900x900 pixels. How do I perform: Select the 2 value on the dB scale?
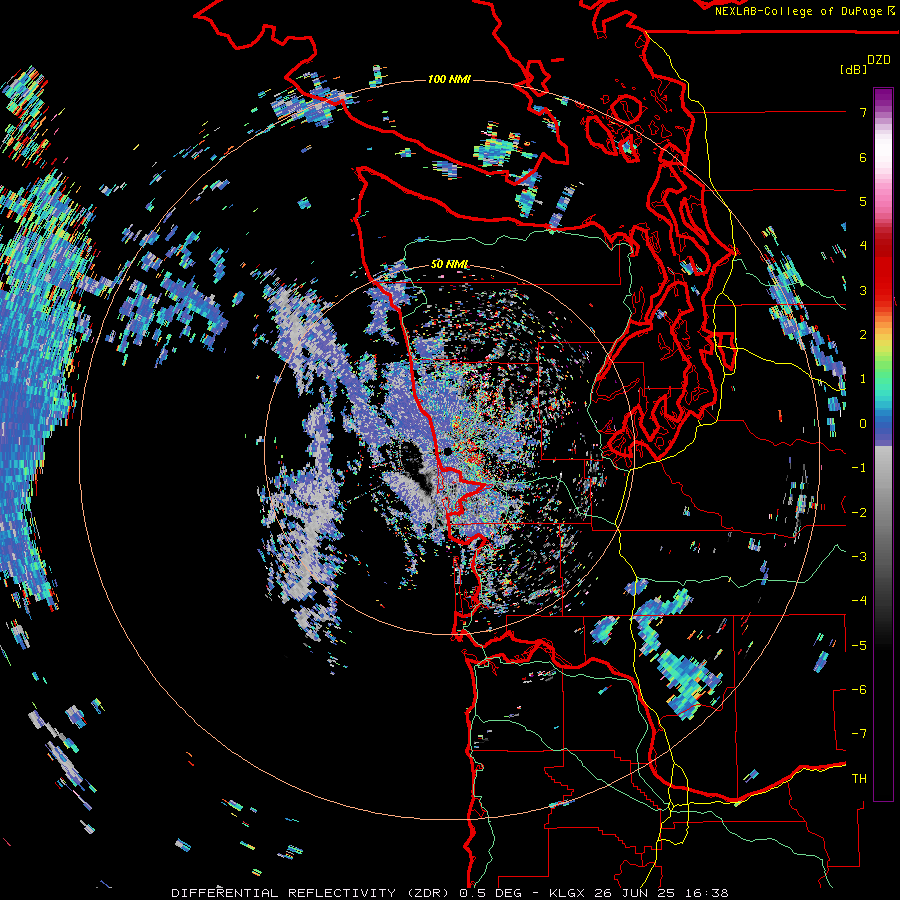point(863,335)
